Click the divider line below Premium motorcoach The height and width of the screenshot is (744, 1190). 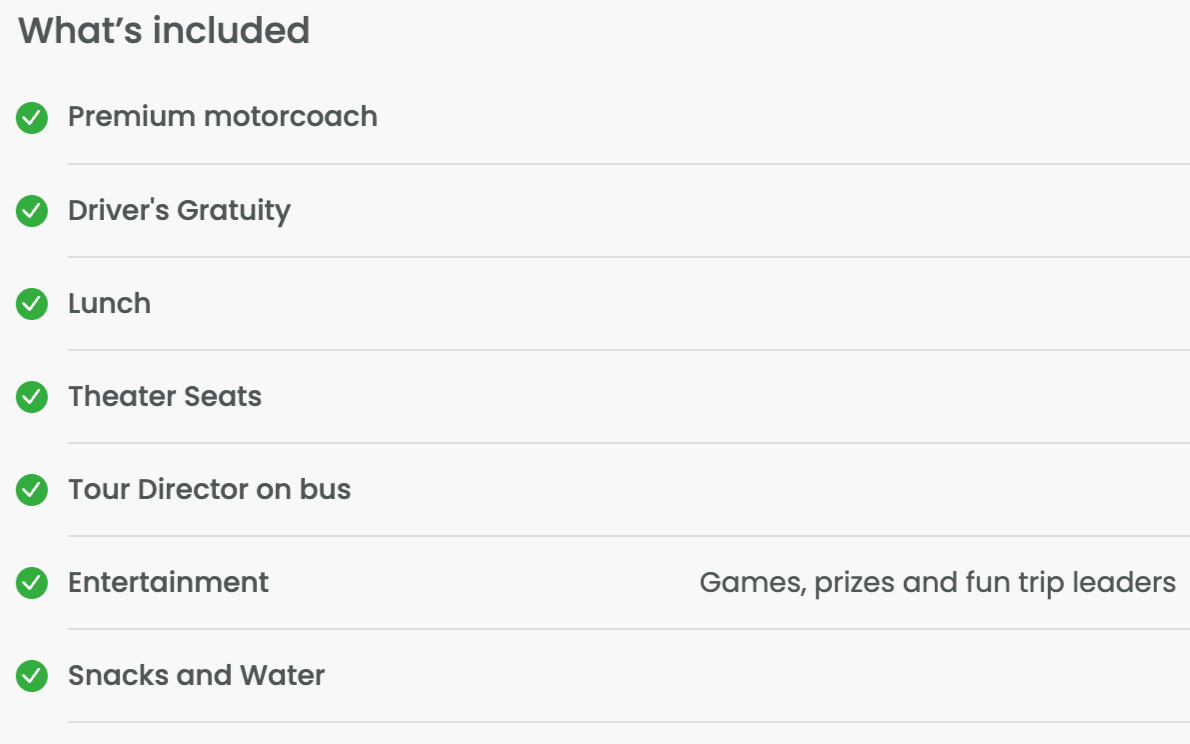[628, 164]
